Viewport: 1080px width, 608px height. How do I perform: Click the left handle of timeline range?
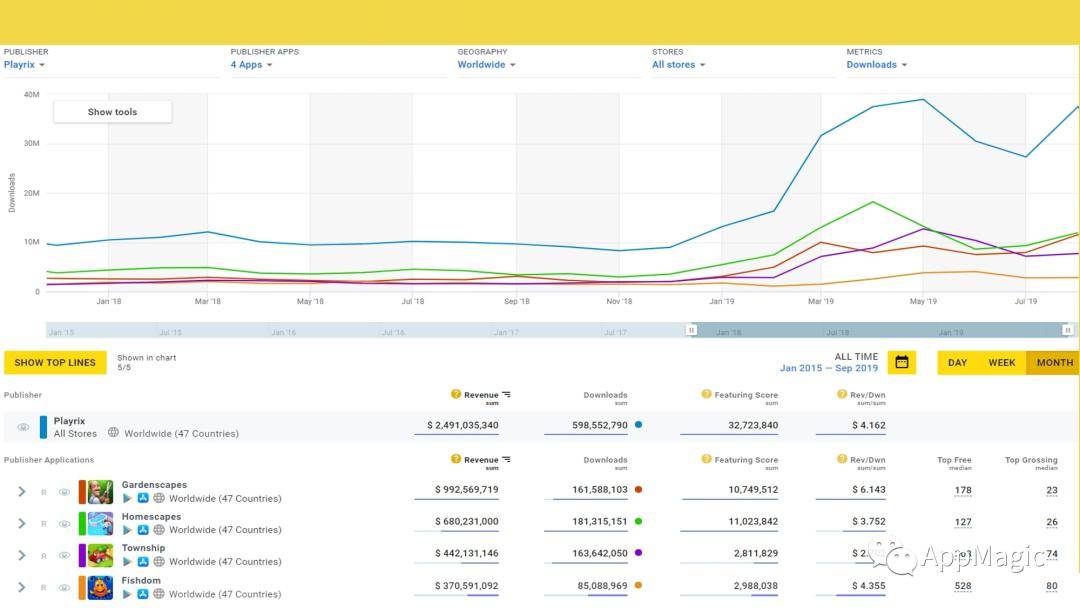692,331
